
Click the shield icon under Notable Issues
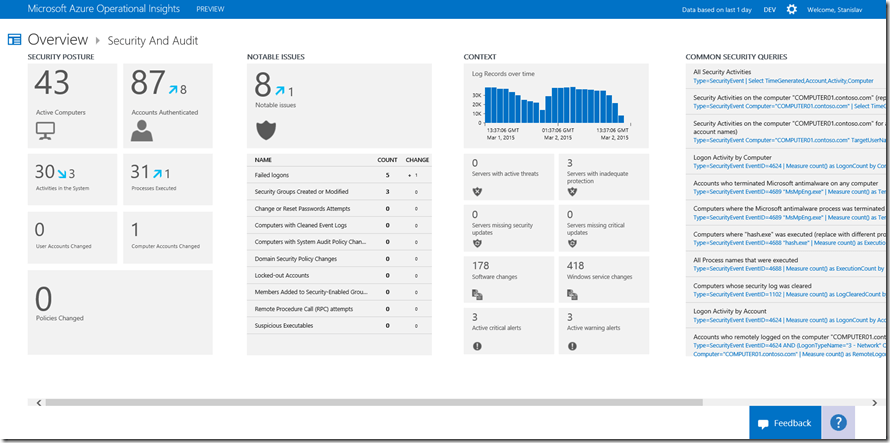pos(266,129)
